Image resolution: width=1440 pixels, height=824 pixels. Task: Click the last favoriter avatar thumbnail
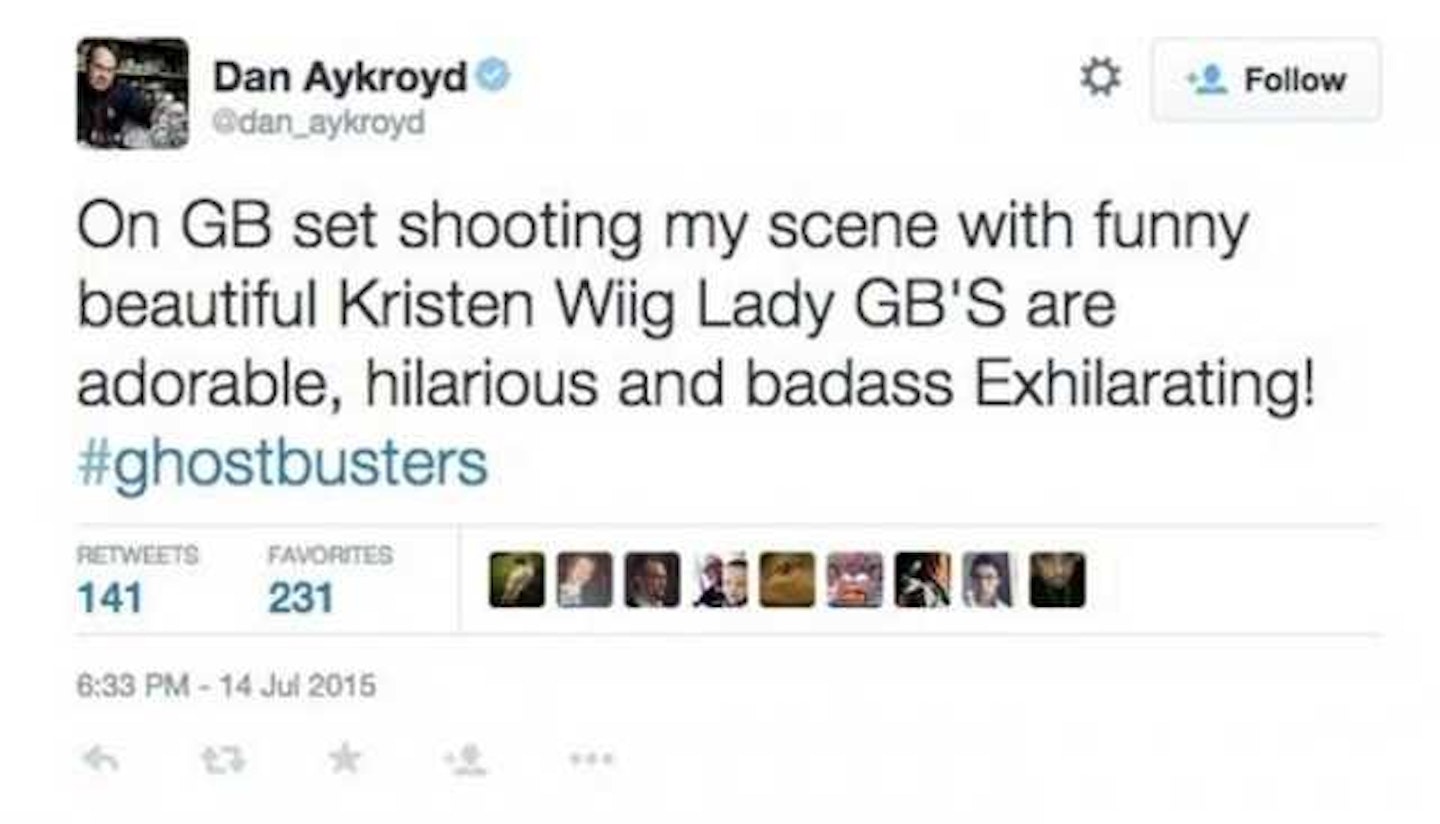click(1057, 580)
